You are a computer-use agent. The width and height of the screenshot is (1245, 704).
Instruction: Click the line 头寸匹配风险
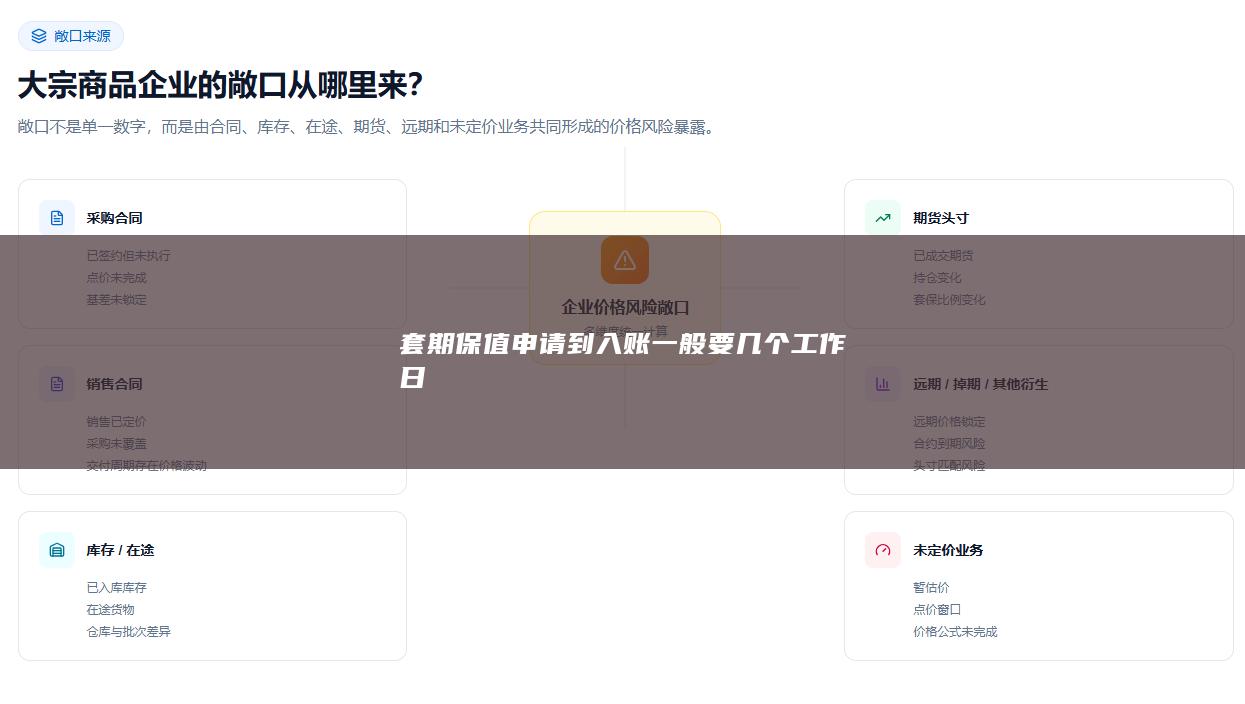(x=949, y=466)
